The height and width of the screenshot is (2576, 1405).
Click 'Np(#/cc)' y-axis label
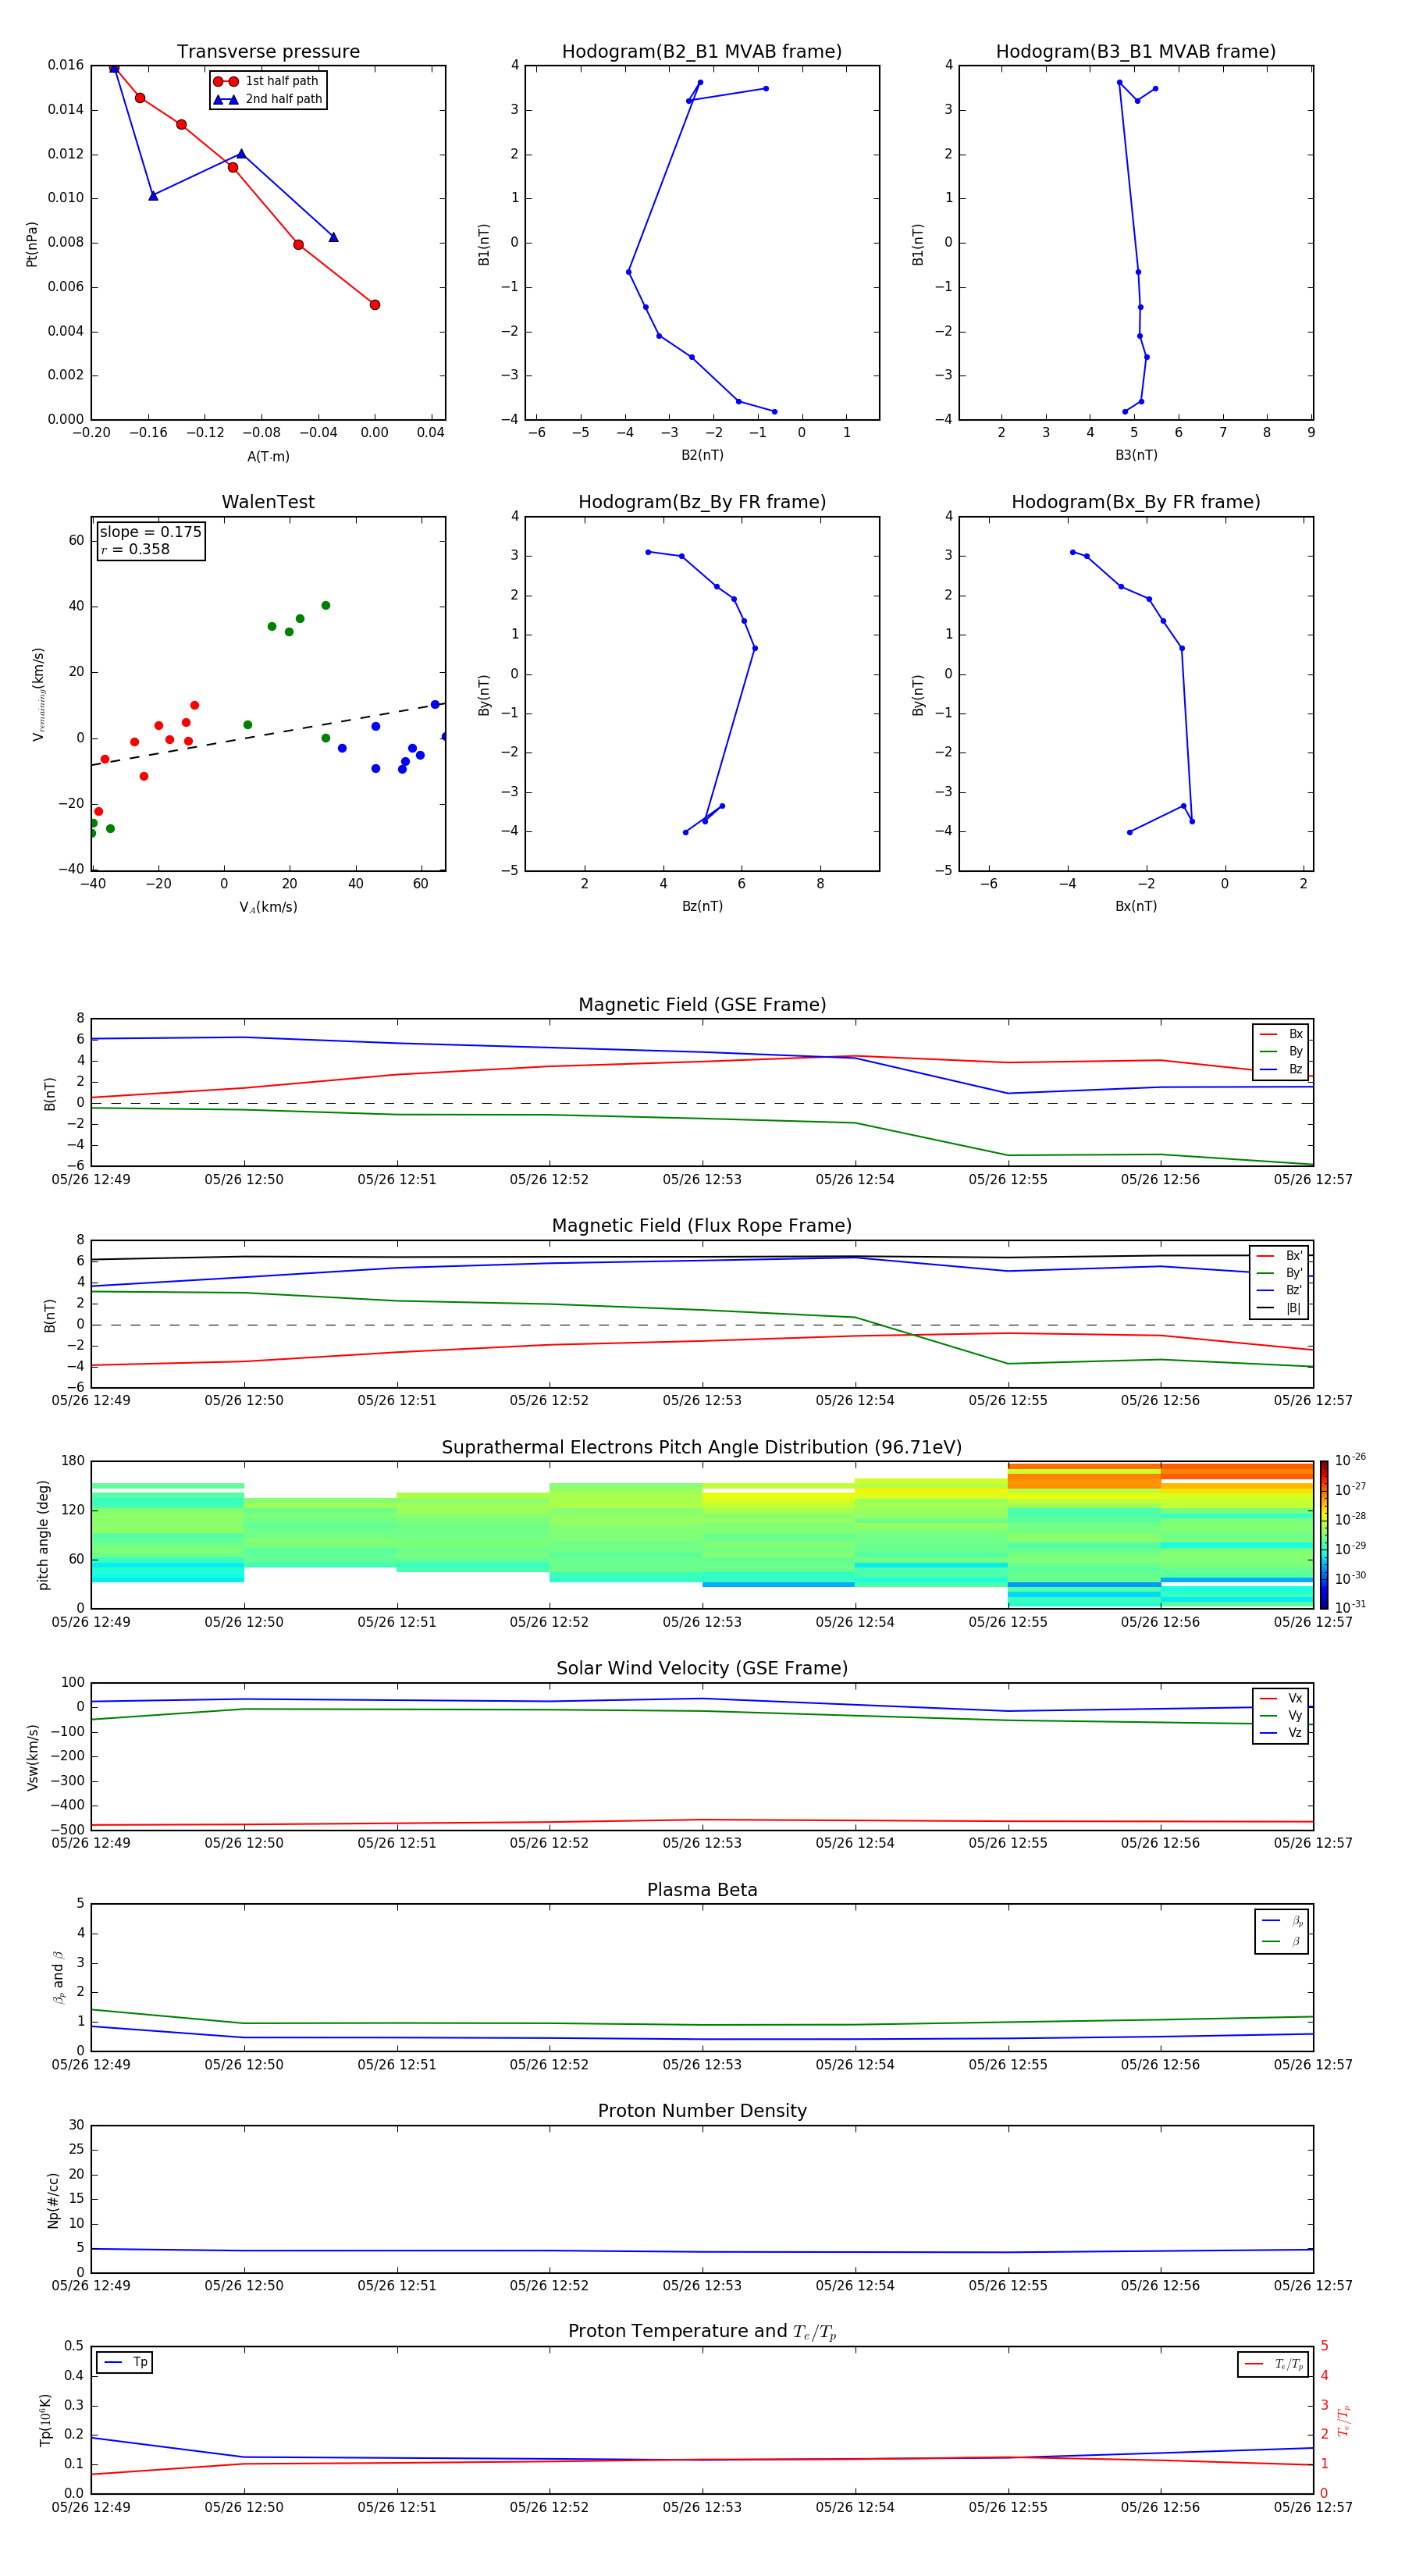pyautogui.click(x=53, y=2200)
